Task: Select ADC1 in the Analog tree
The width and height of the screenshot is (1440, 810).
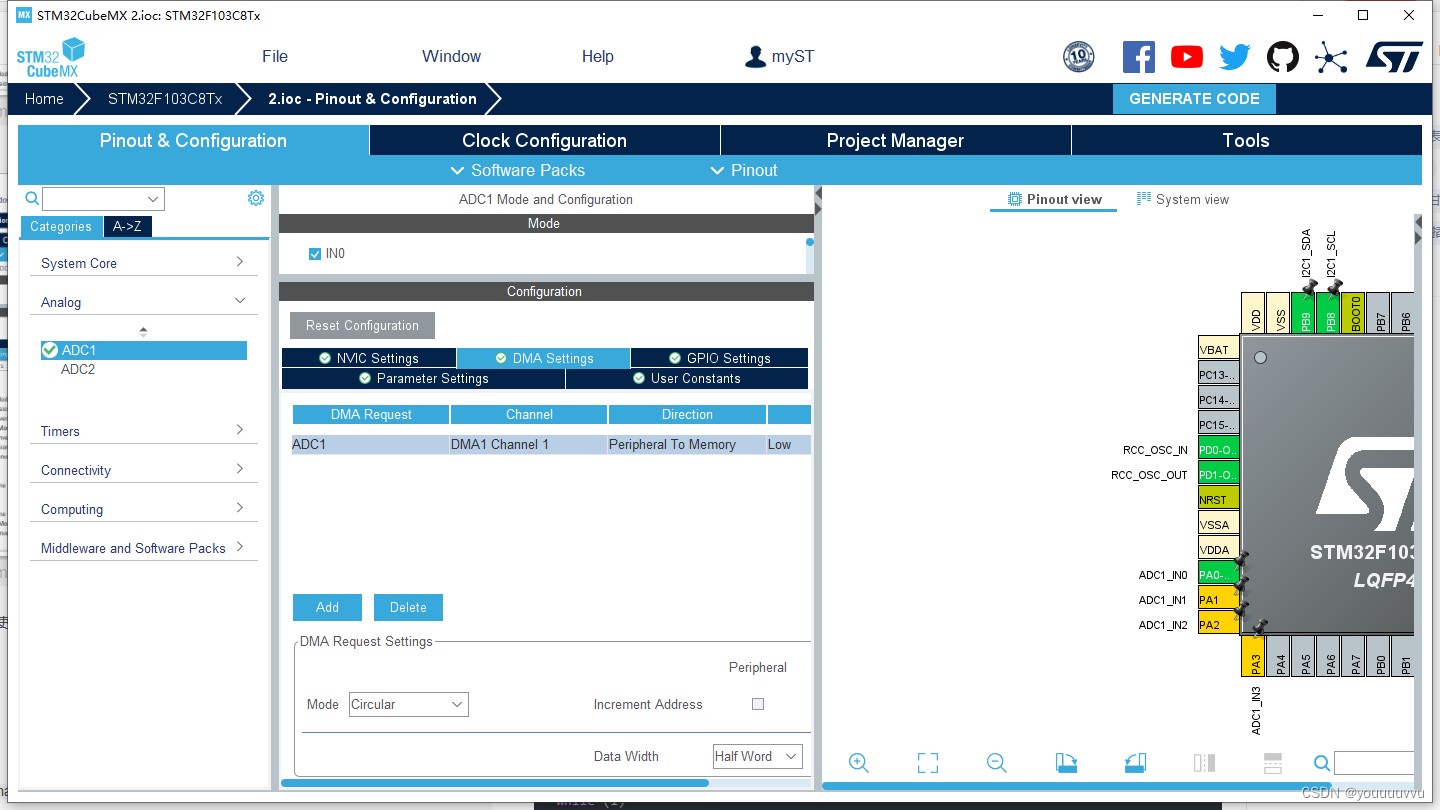Action: (143, 350)
